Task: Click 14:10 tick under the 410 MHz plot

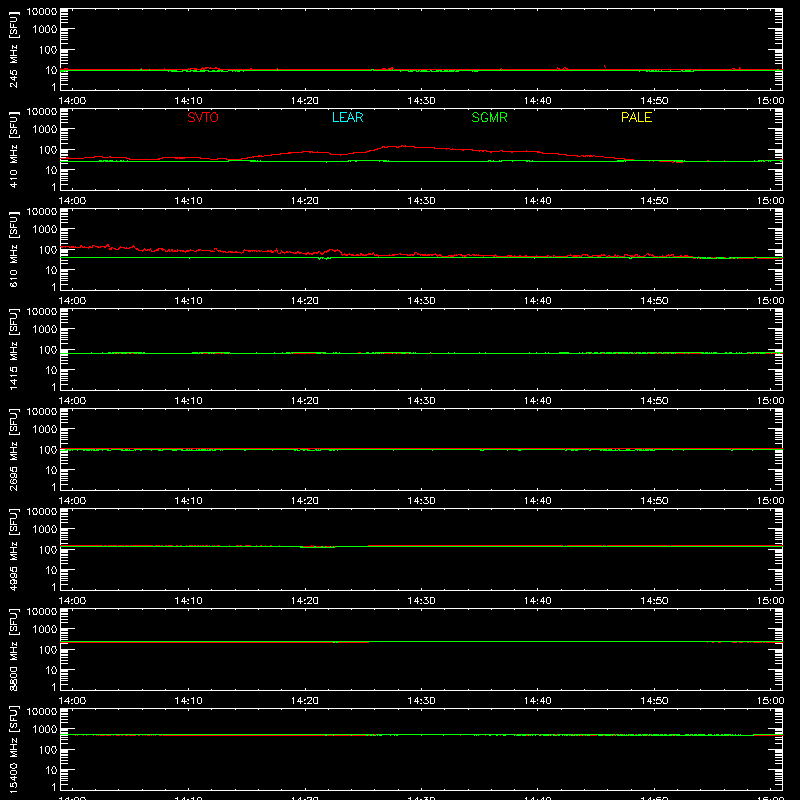Action: pos(188,201)
